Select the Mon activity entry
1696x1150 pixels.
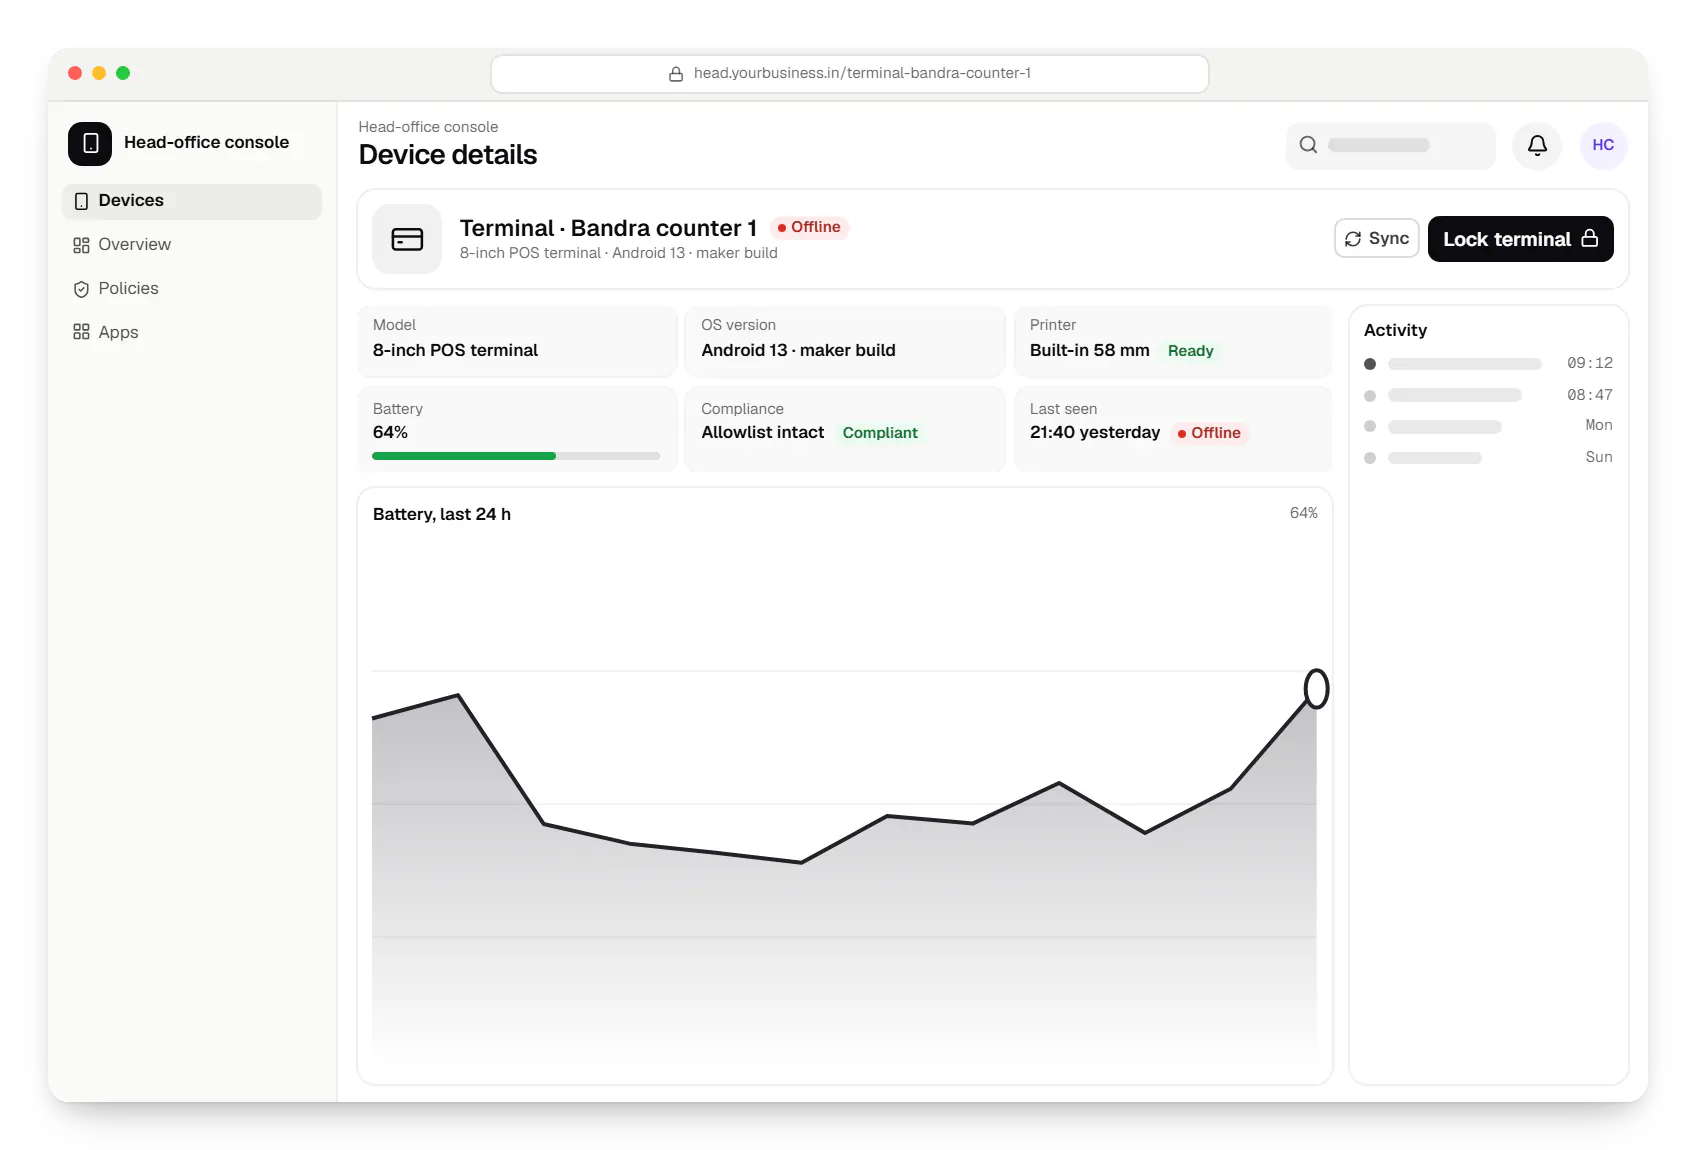click(1488, 426)
